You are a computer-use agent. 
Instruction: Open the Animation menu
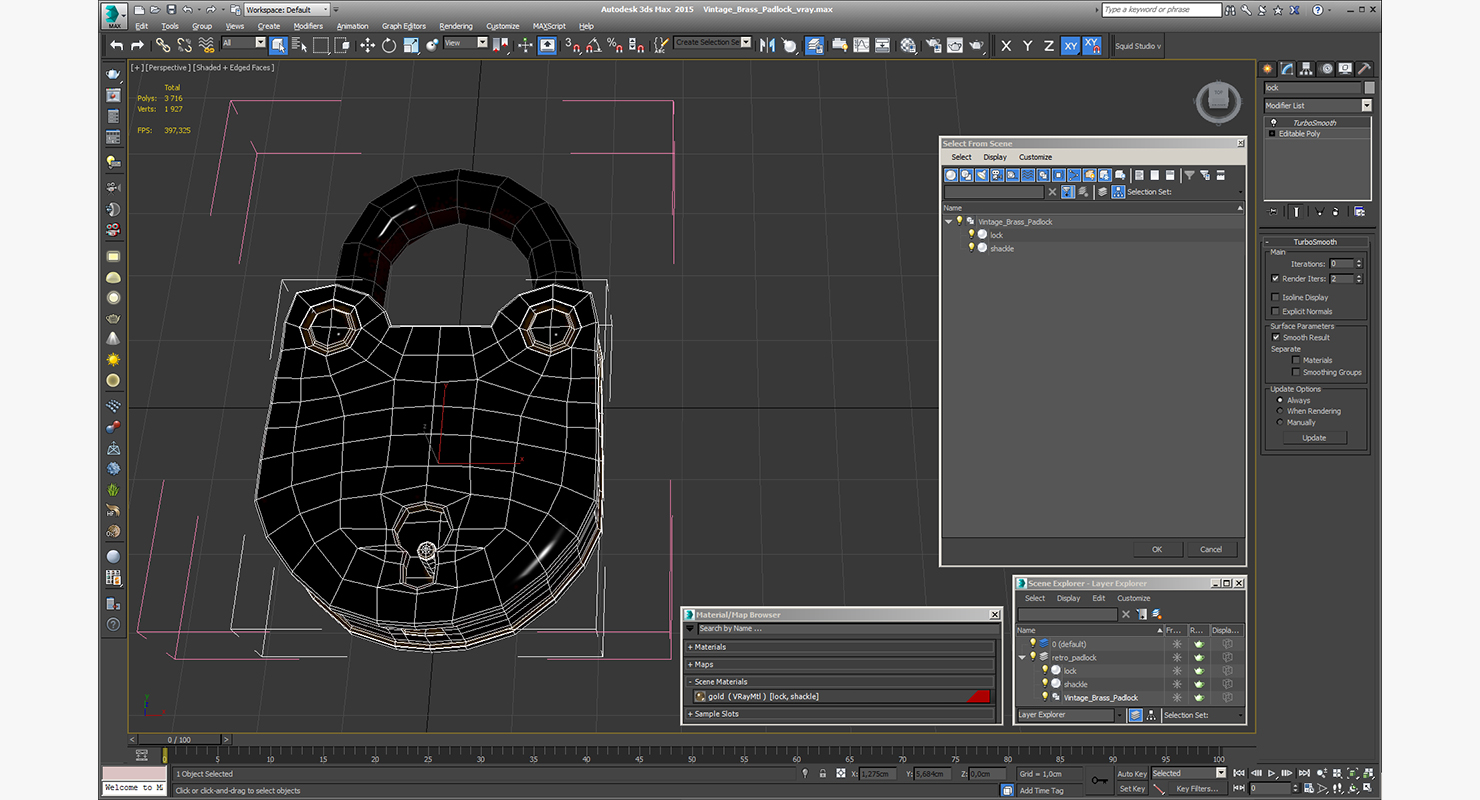(x=352, y=26)
